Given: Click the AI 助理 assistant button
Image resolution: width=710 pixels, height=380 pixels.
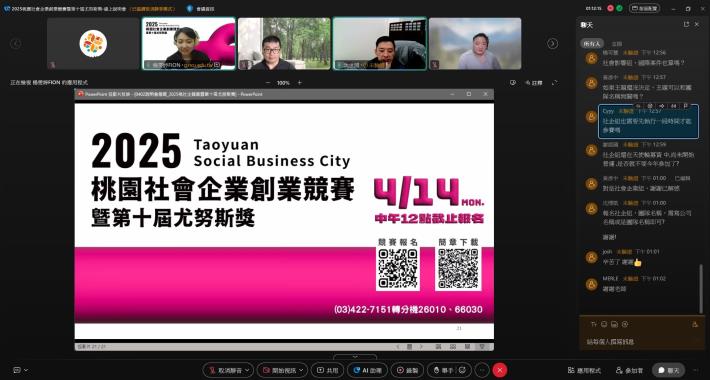Looking at the screenshot, I should tap(367, 370).
